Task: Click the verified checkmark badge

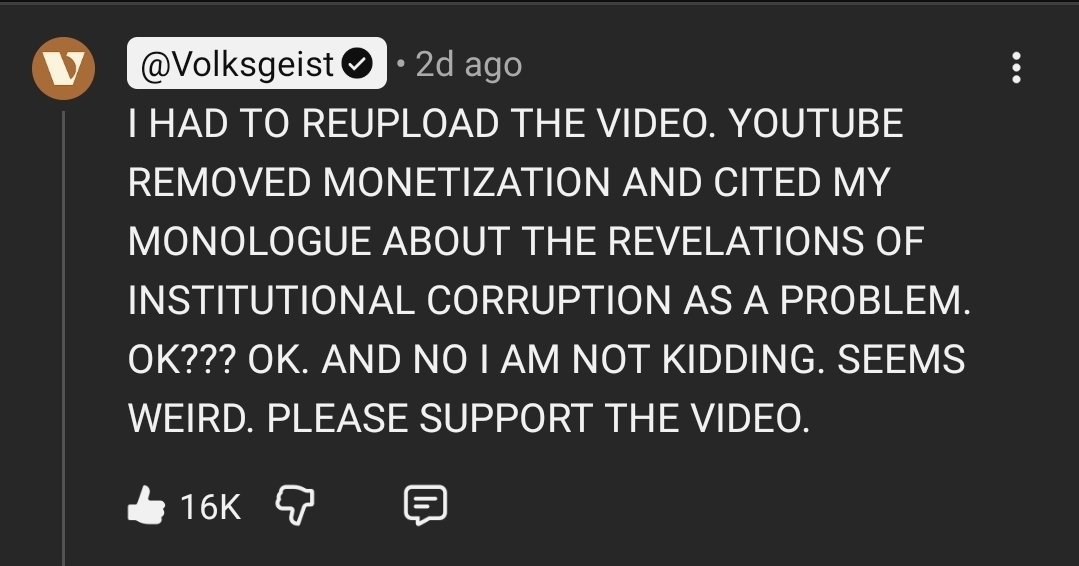Action: pyautogui.click(x=358, y=65)
